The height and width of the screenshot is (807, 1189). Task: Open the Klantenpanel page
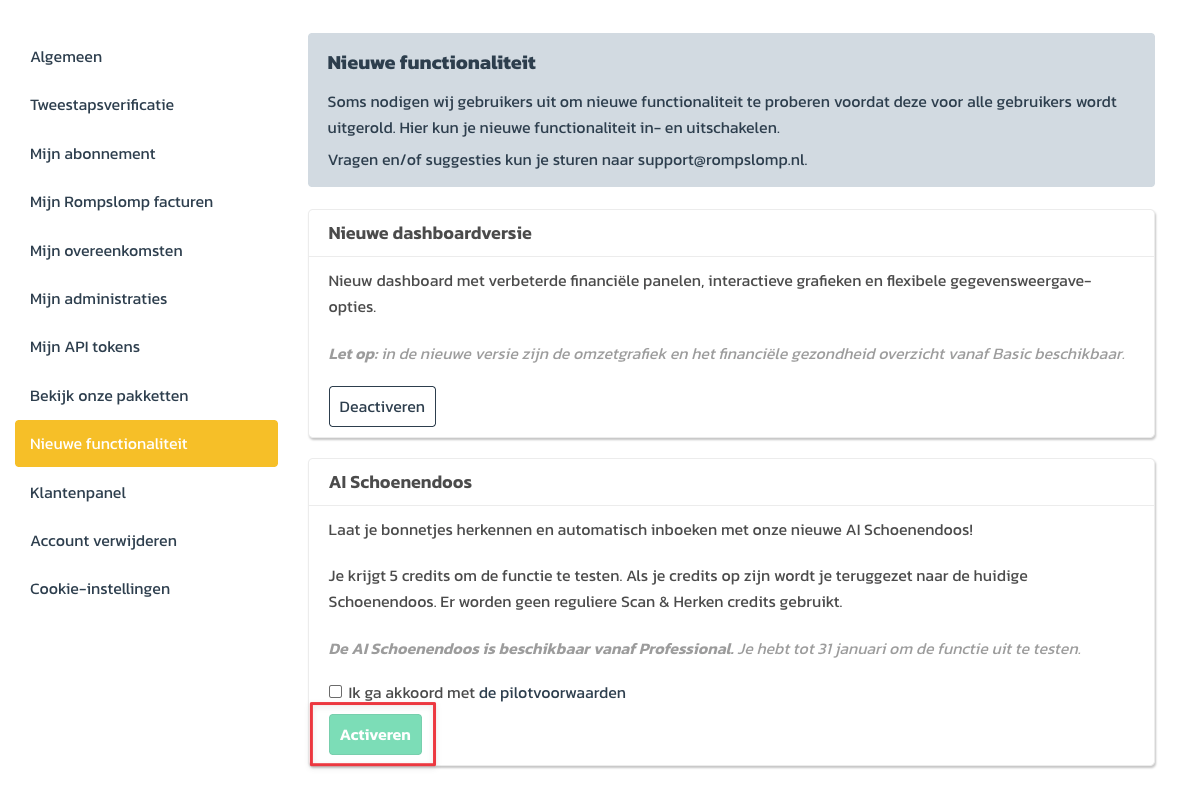[x=78, y=493]
